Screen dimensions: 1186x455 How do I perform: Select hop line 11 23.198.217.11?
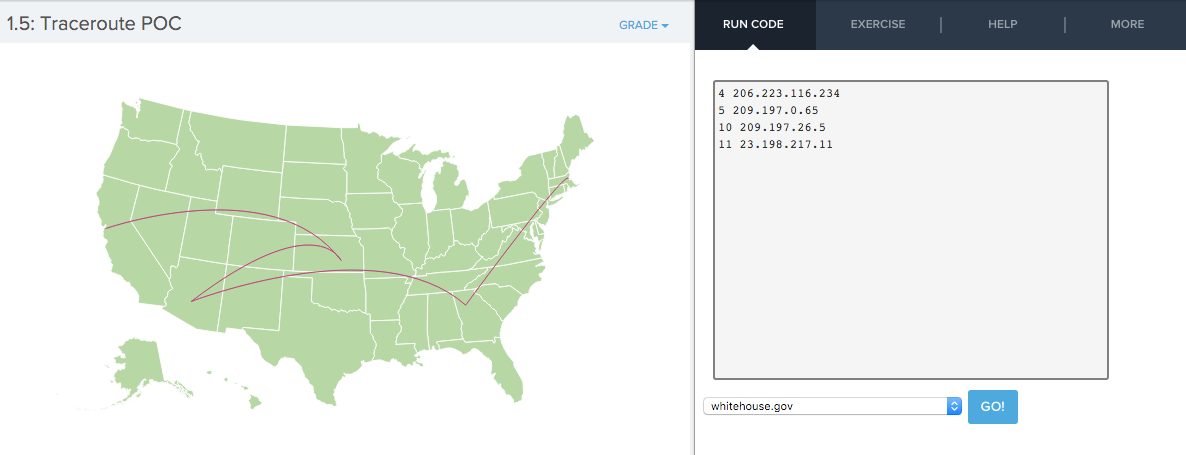[775, 144]
